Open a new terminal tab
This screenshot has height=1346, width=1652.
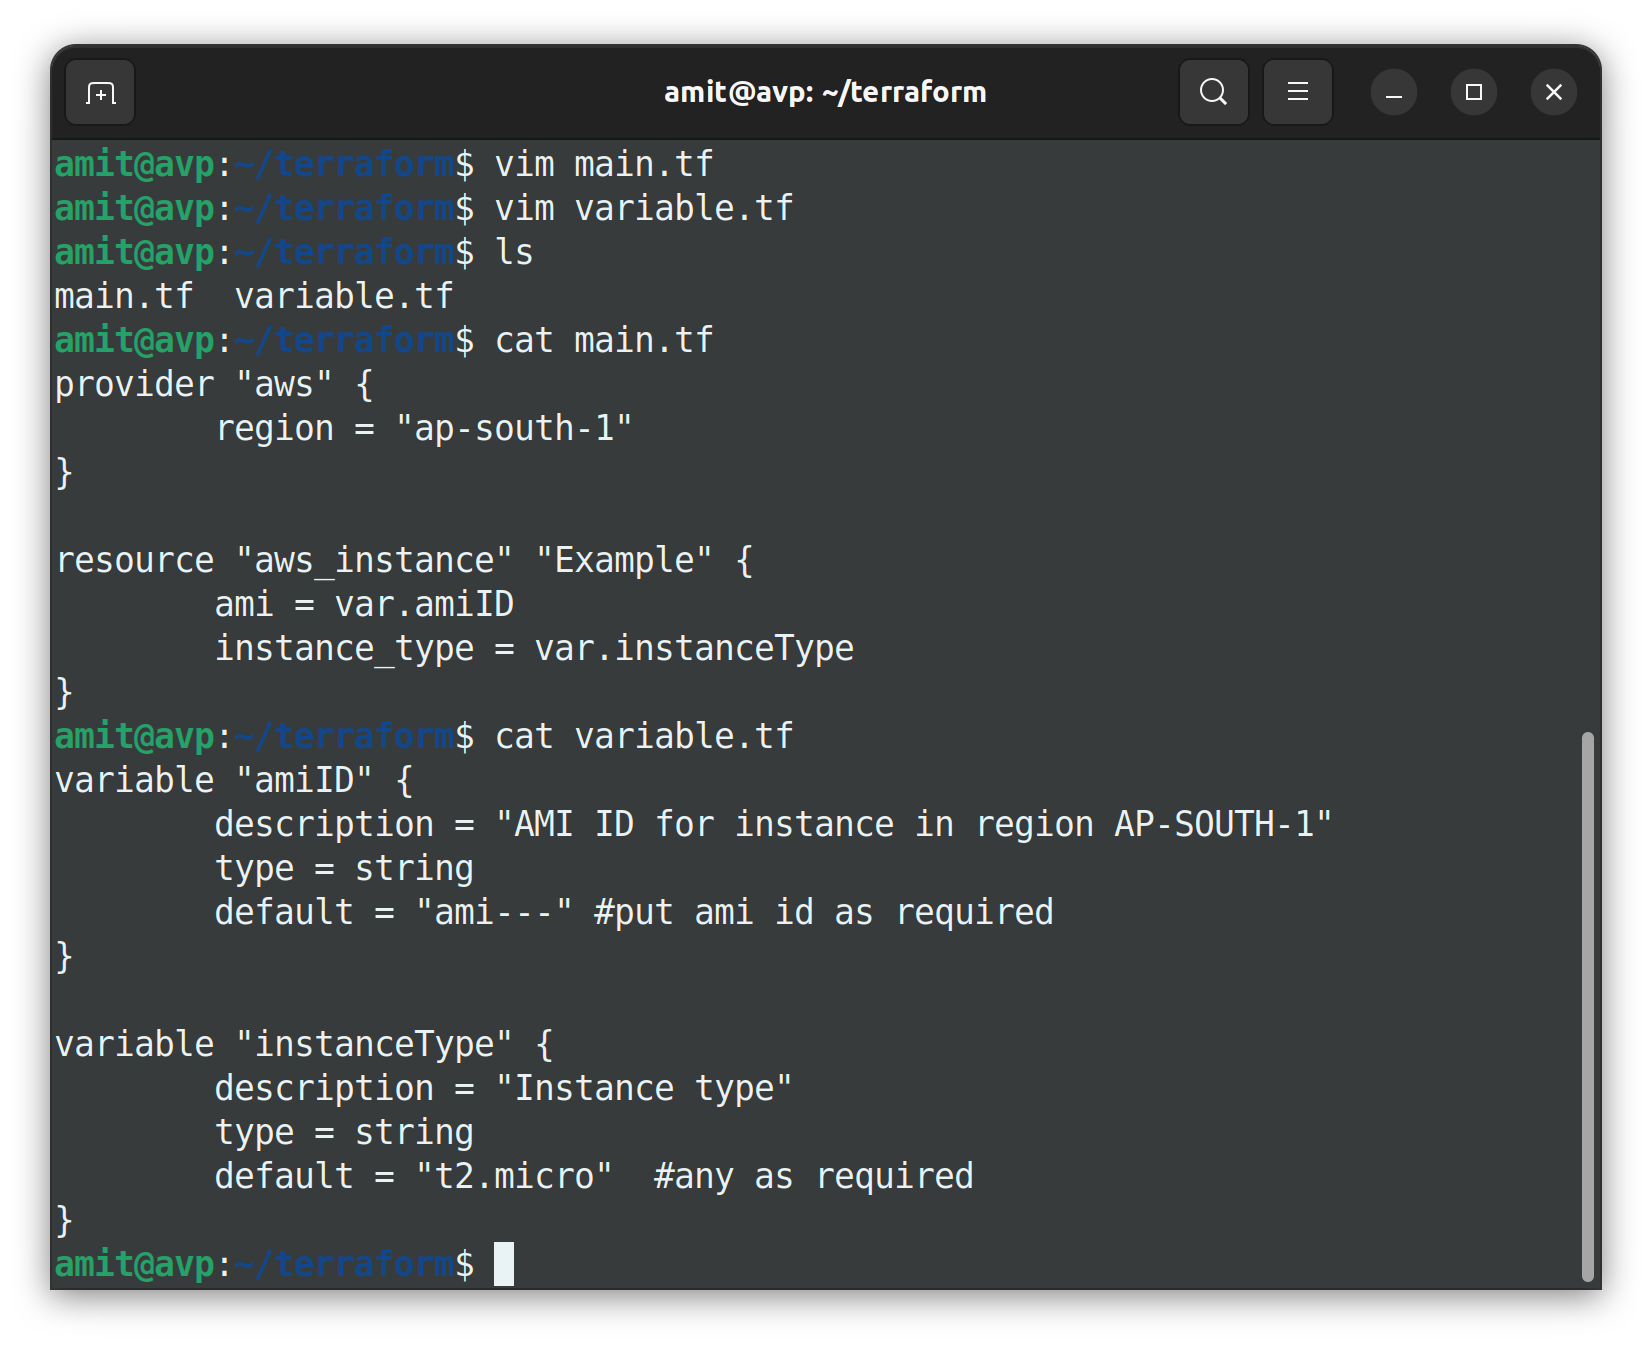100,93
